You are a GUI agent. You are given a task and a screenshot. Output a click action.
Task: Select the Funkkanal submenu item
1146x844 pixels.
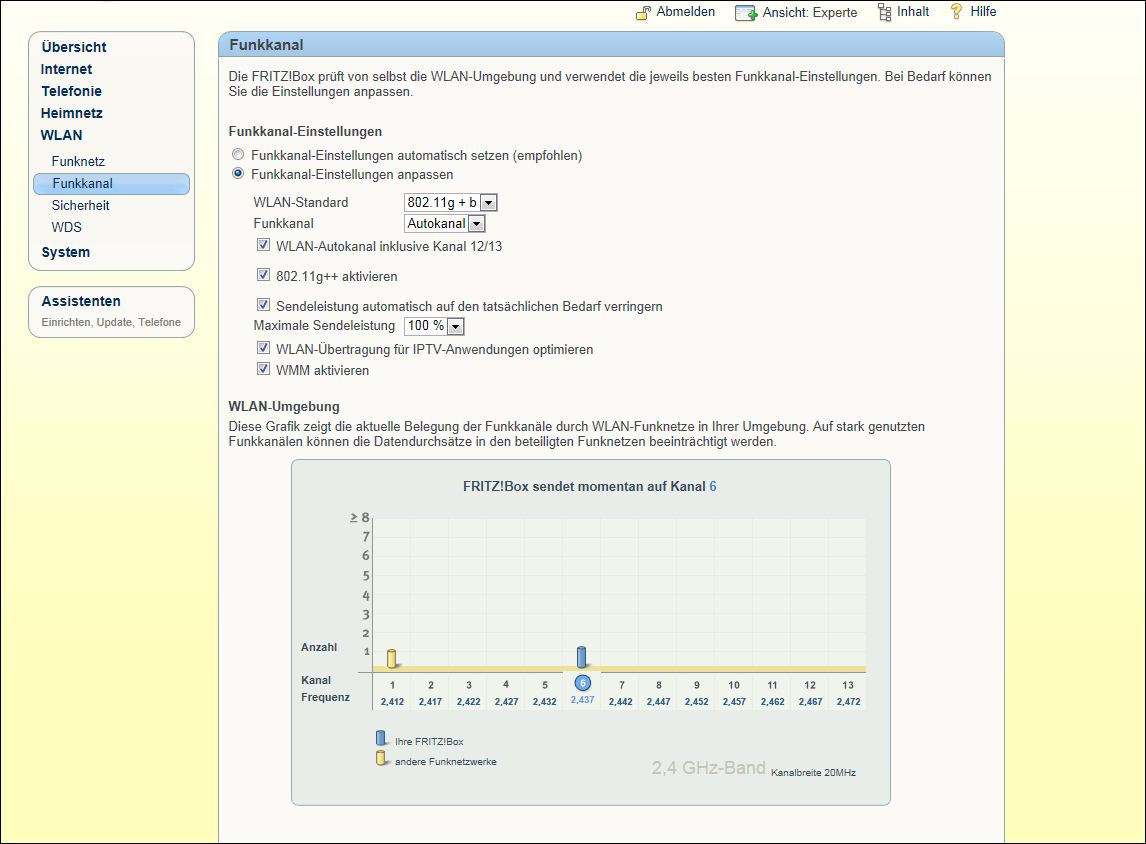click(x=111, y=183)
